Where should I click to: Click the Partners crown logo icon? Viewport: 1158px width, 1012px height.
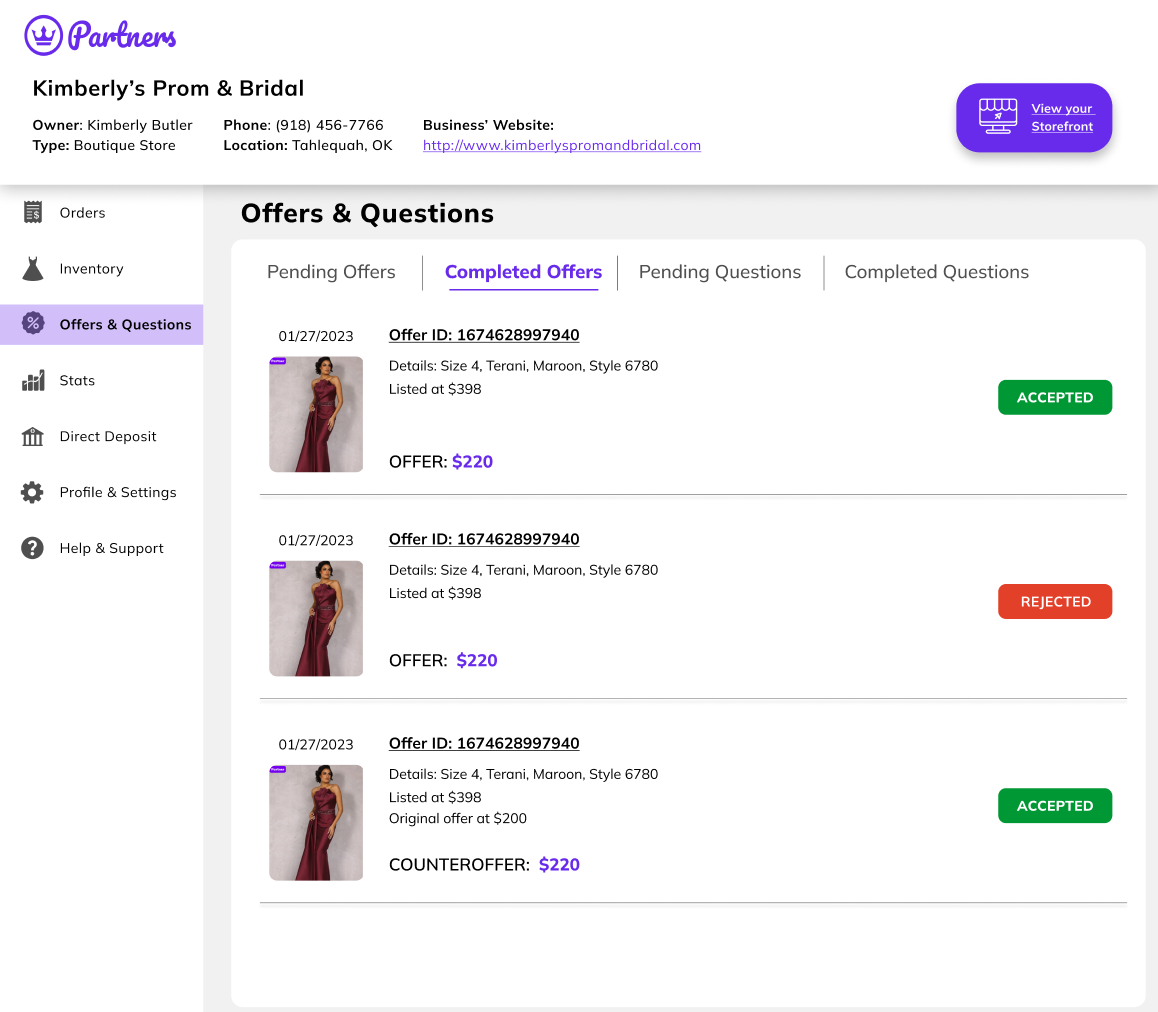44,35
